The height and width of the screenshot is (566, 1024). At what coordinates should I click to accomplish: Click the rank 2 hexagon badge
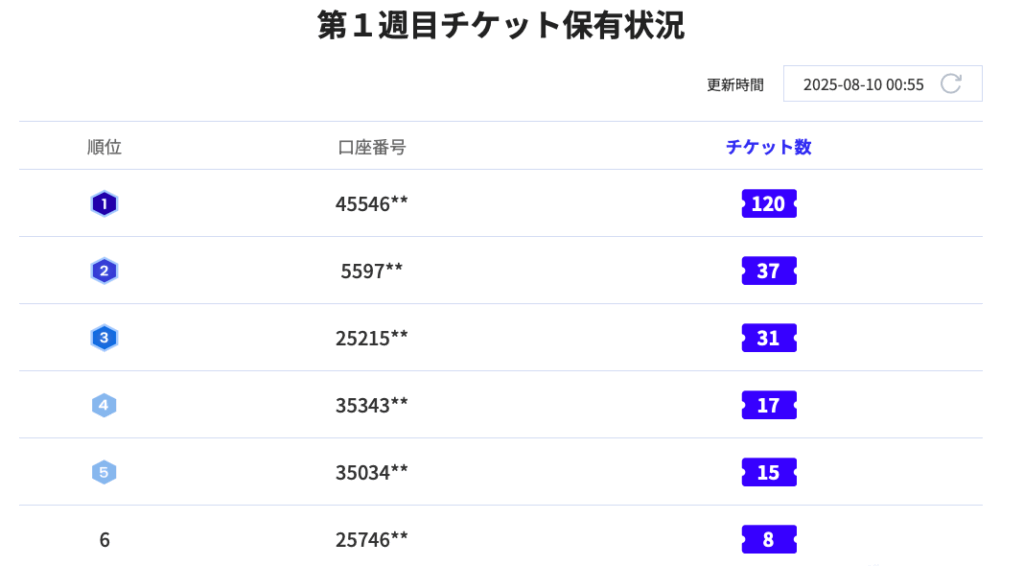(x=104, y=271)
